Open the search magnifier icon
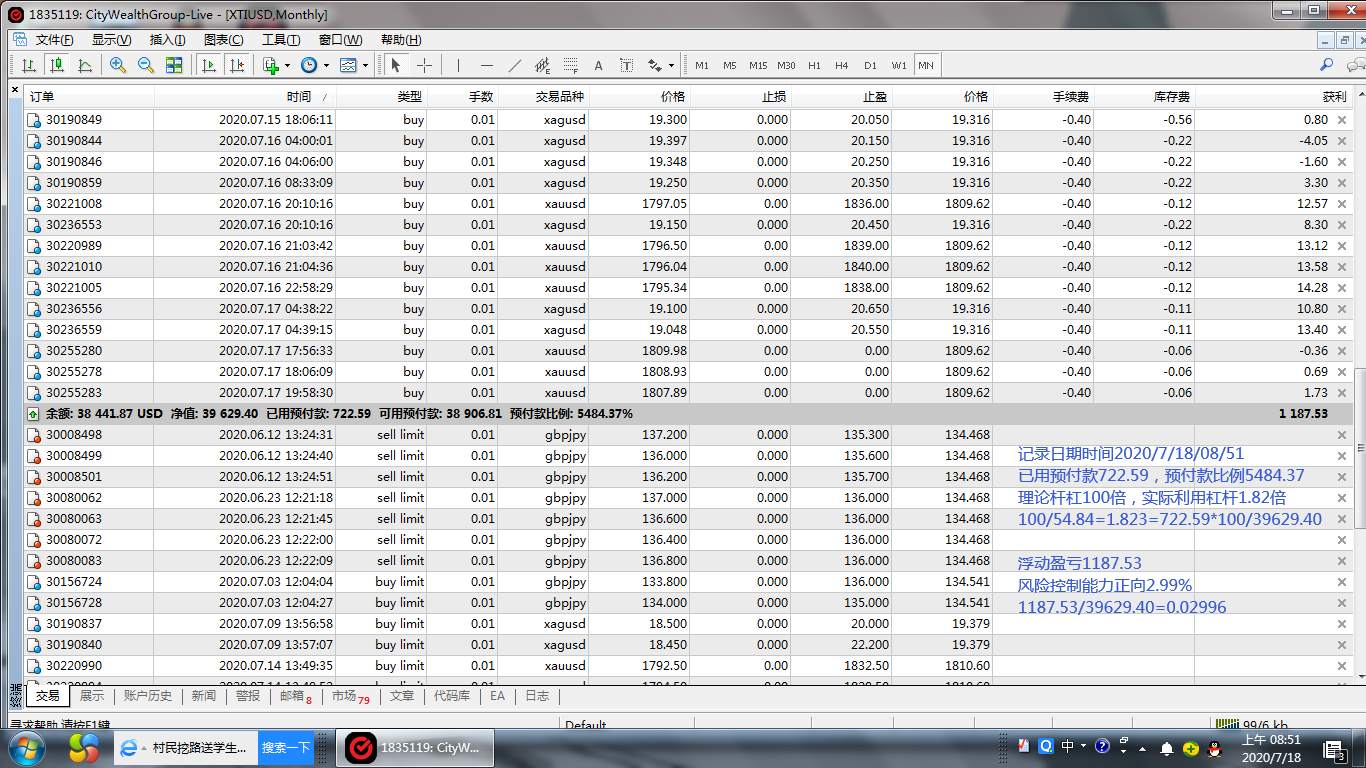Screen dimensions: 1366x768 1327,65
